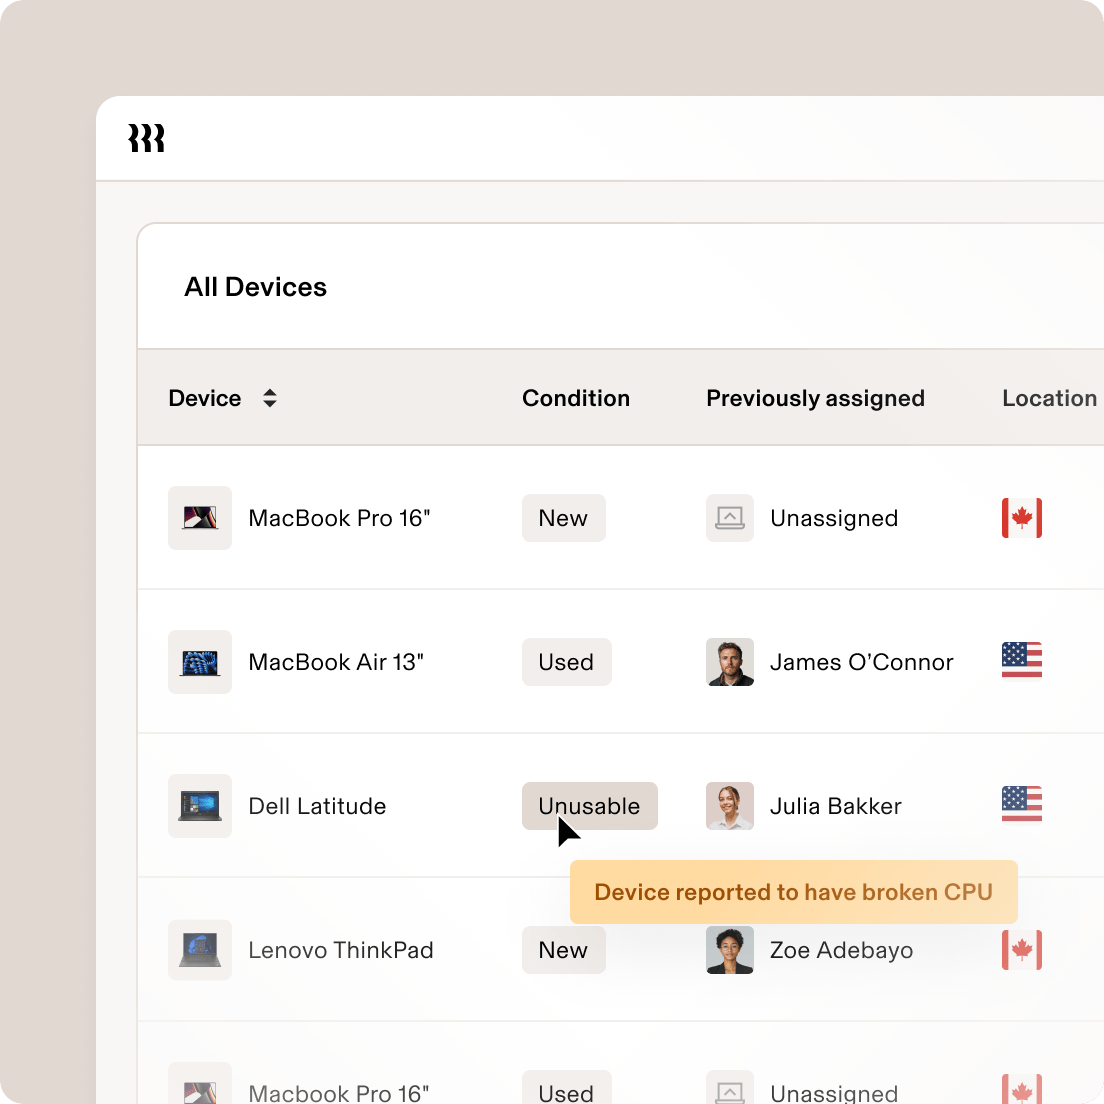Click the Lenovo ThinkPad device image
The height and width of the screenshot is (1104, 1104).
pos(200,950)
